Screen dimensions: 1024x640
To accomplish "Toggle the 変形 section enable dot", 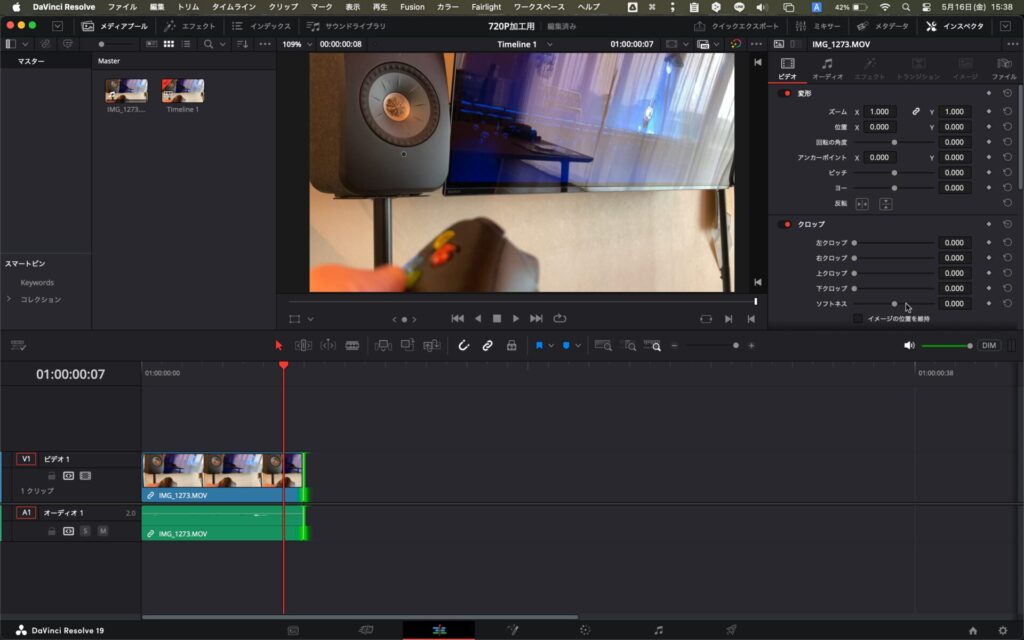I will 787,93.
